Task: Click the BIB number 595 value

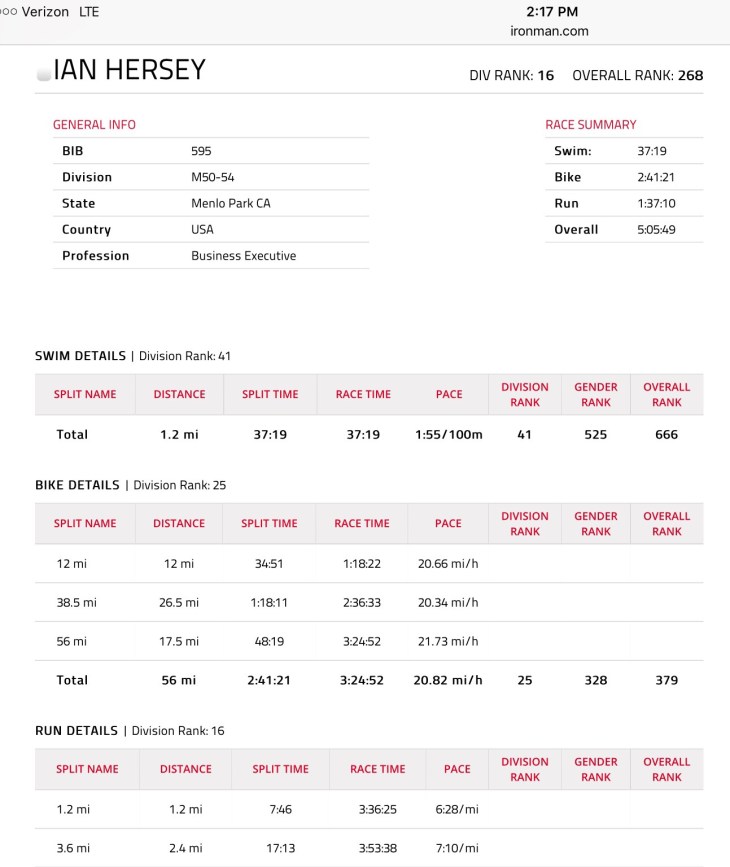Action: pyautogui.click(x=202, y=151)
